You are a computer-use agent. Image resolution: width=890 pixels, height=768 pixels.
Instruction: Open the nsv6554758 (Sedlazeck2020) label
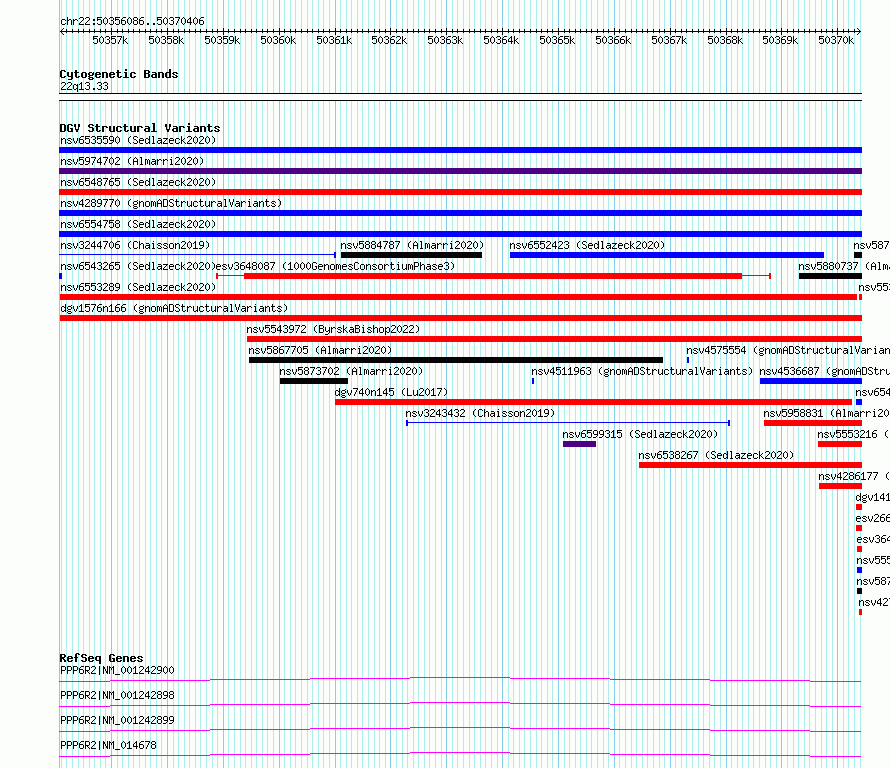[x=138, y=224]
